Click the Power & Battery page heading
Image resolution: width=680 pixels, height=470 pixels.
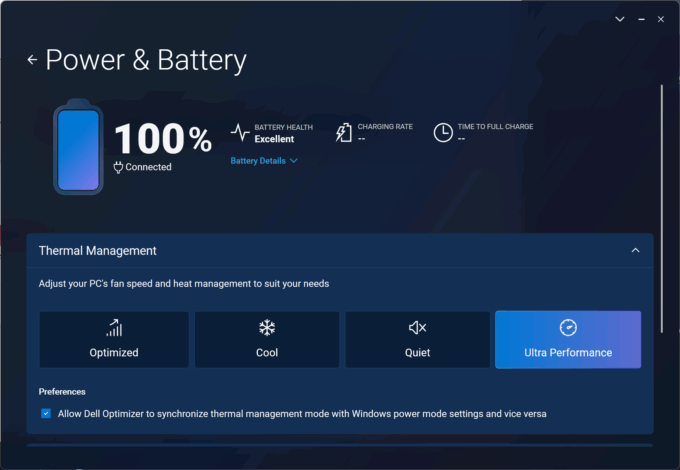pyautogui.click(x=146, y=60)
